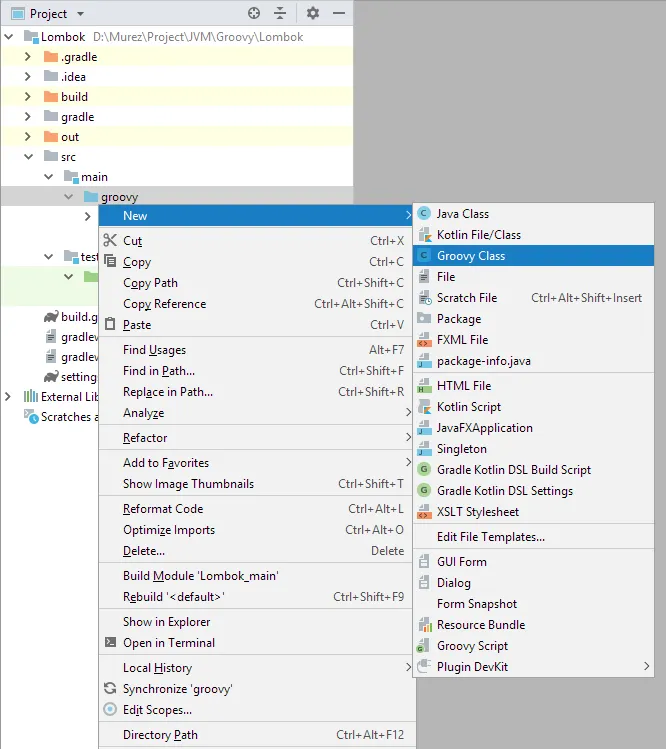Select the build folder row
Screen dimensions: 666x749
177,96
